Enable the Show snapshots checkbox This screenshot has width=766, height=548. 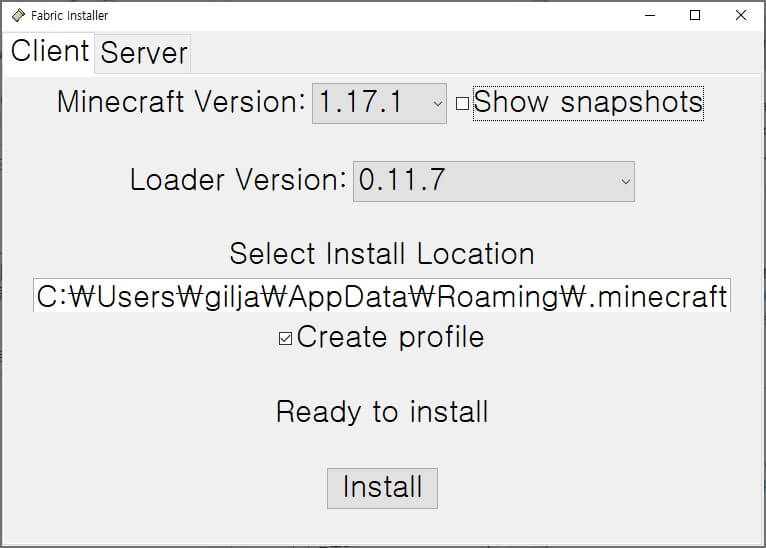pyautogui.click(x=462, y=104)
